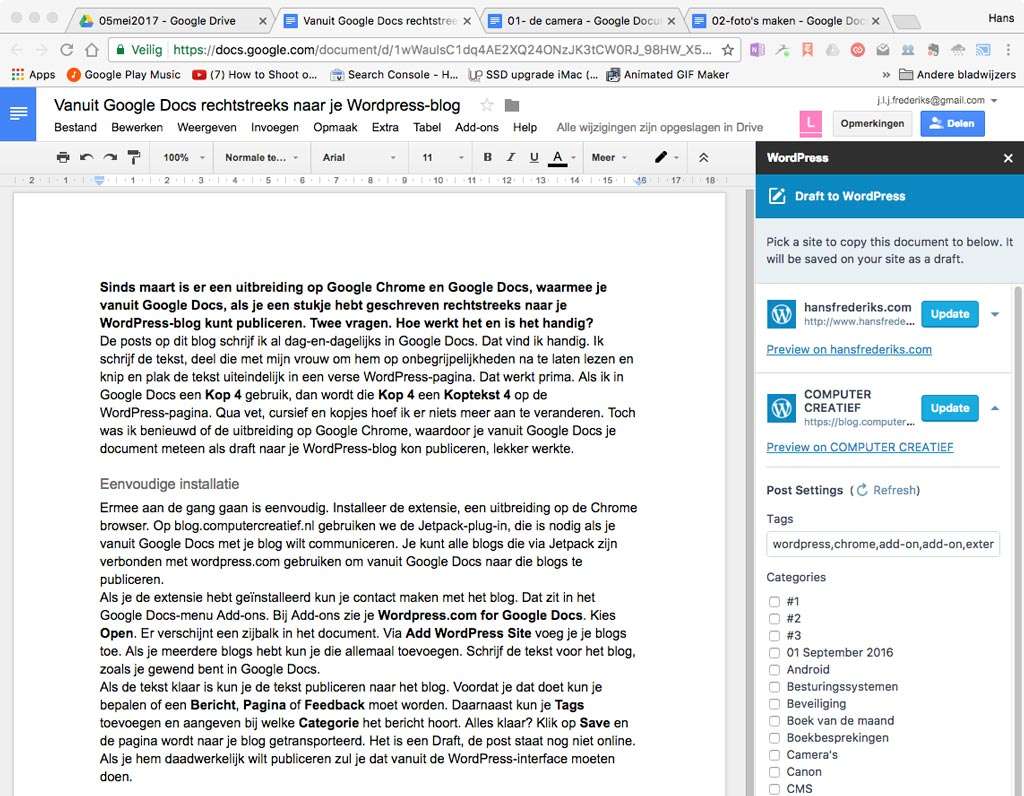The width and height of the screenshot is (1024, 796).
Task: Click the left indent ruler marker
Action: tap(99, 180)
